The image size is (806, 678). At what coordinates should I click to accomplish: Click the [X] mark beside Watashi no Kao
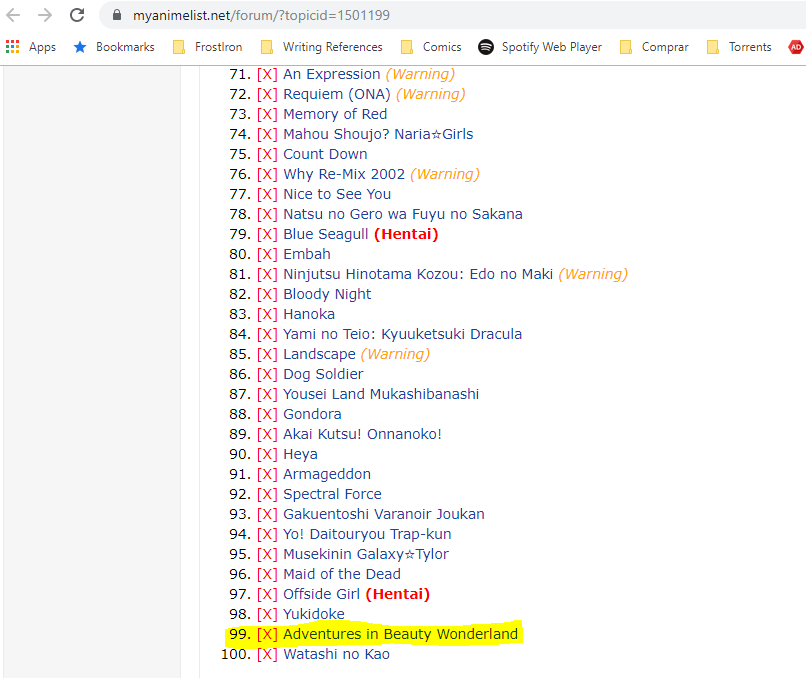tap(267, 654)
